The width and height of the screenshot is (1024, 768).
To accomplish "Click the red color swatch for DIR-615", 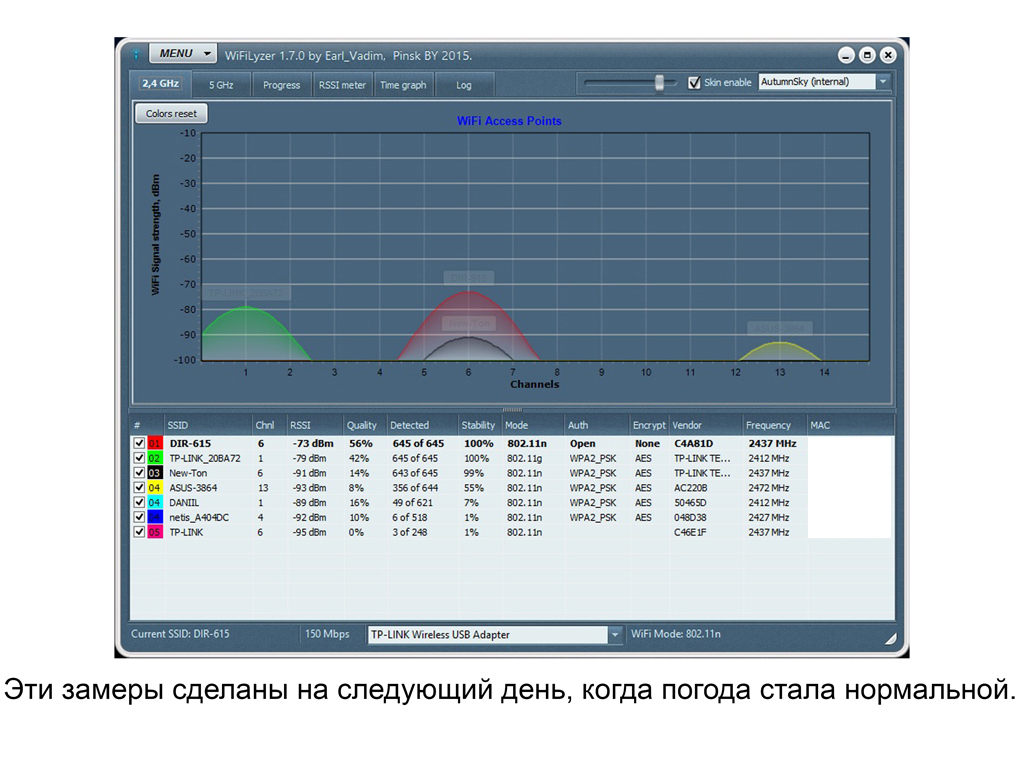I will tap(154, 443).
